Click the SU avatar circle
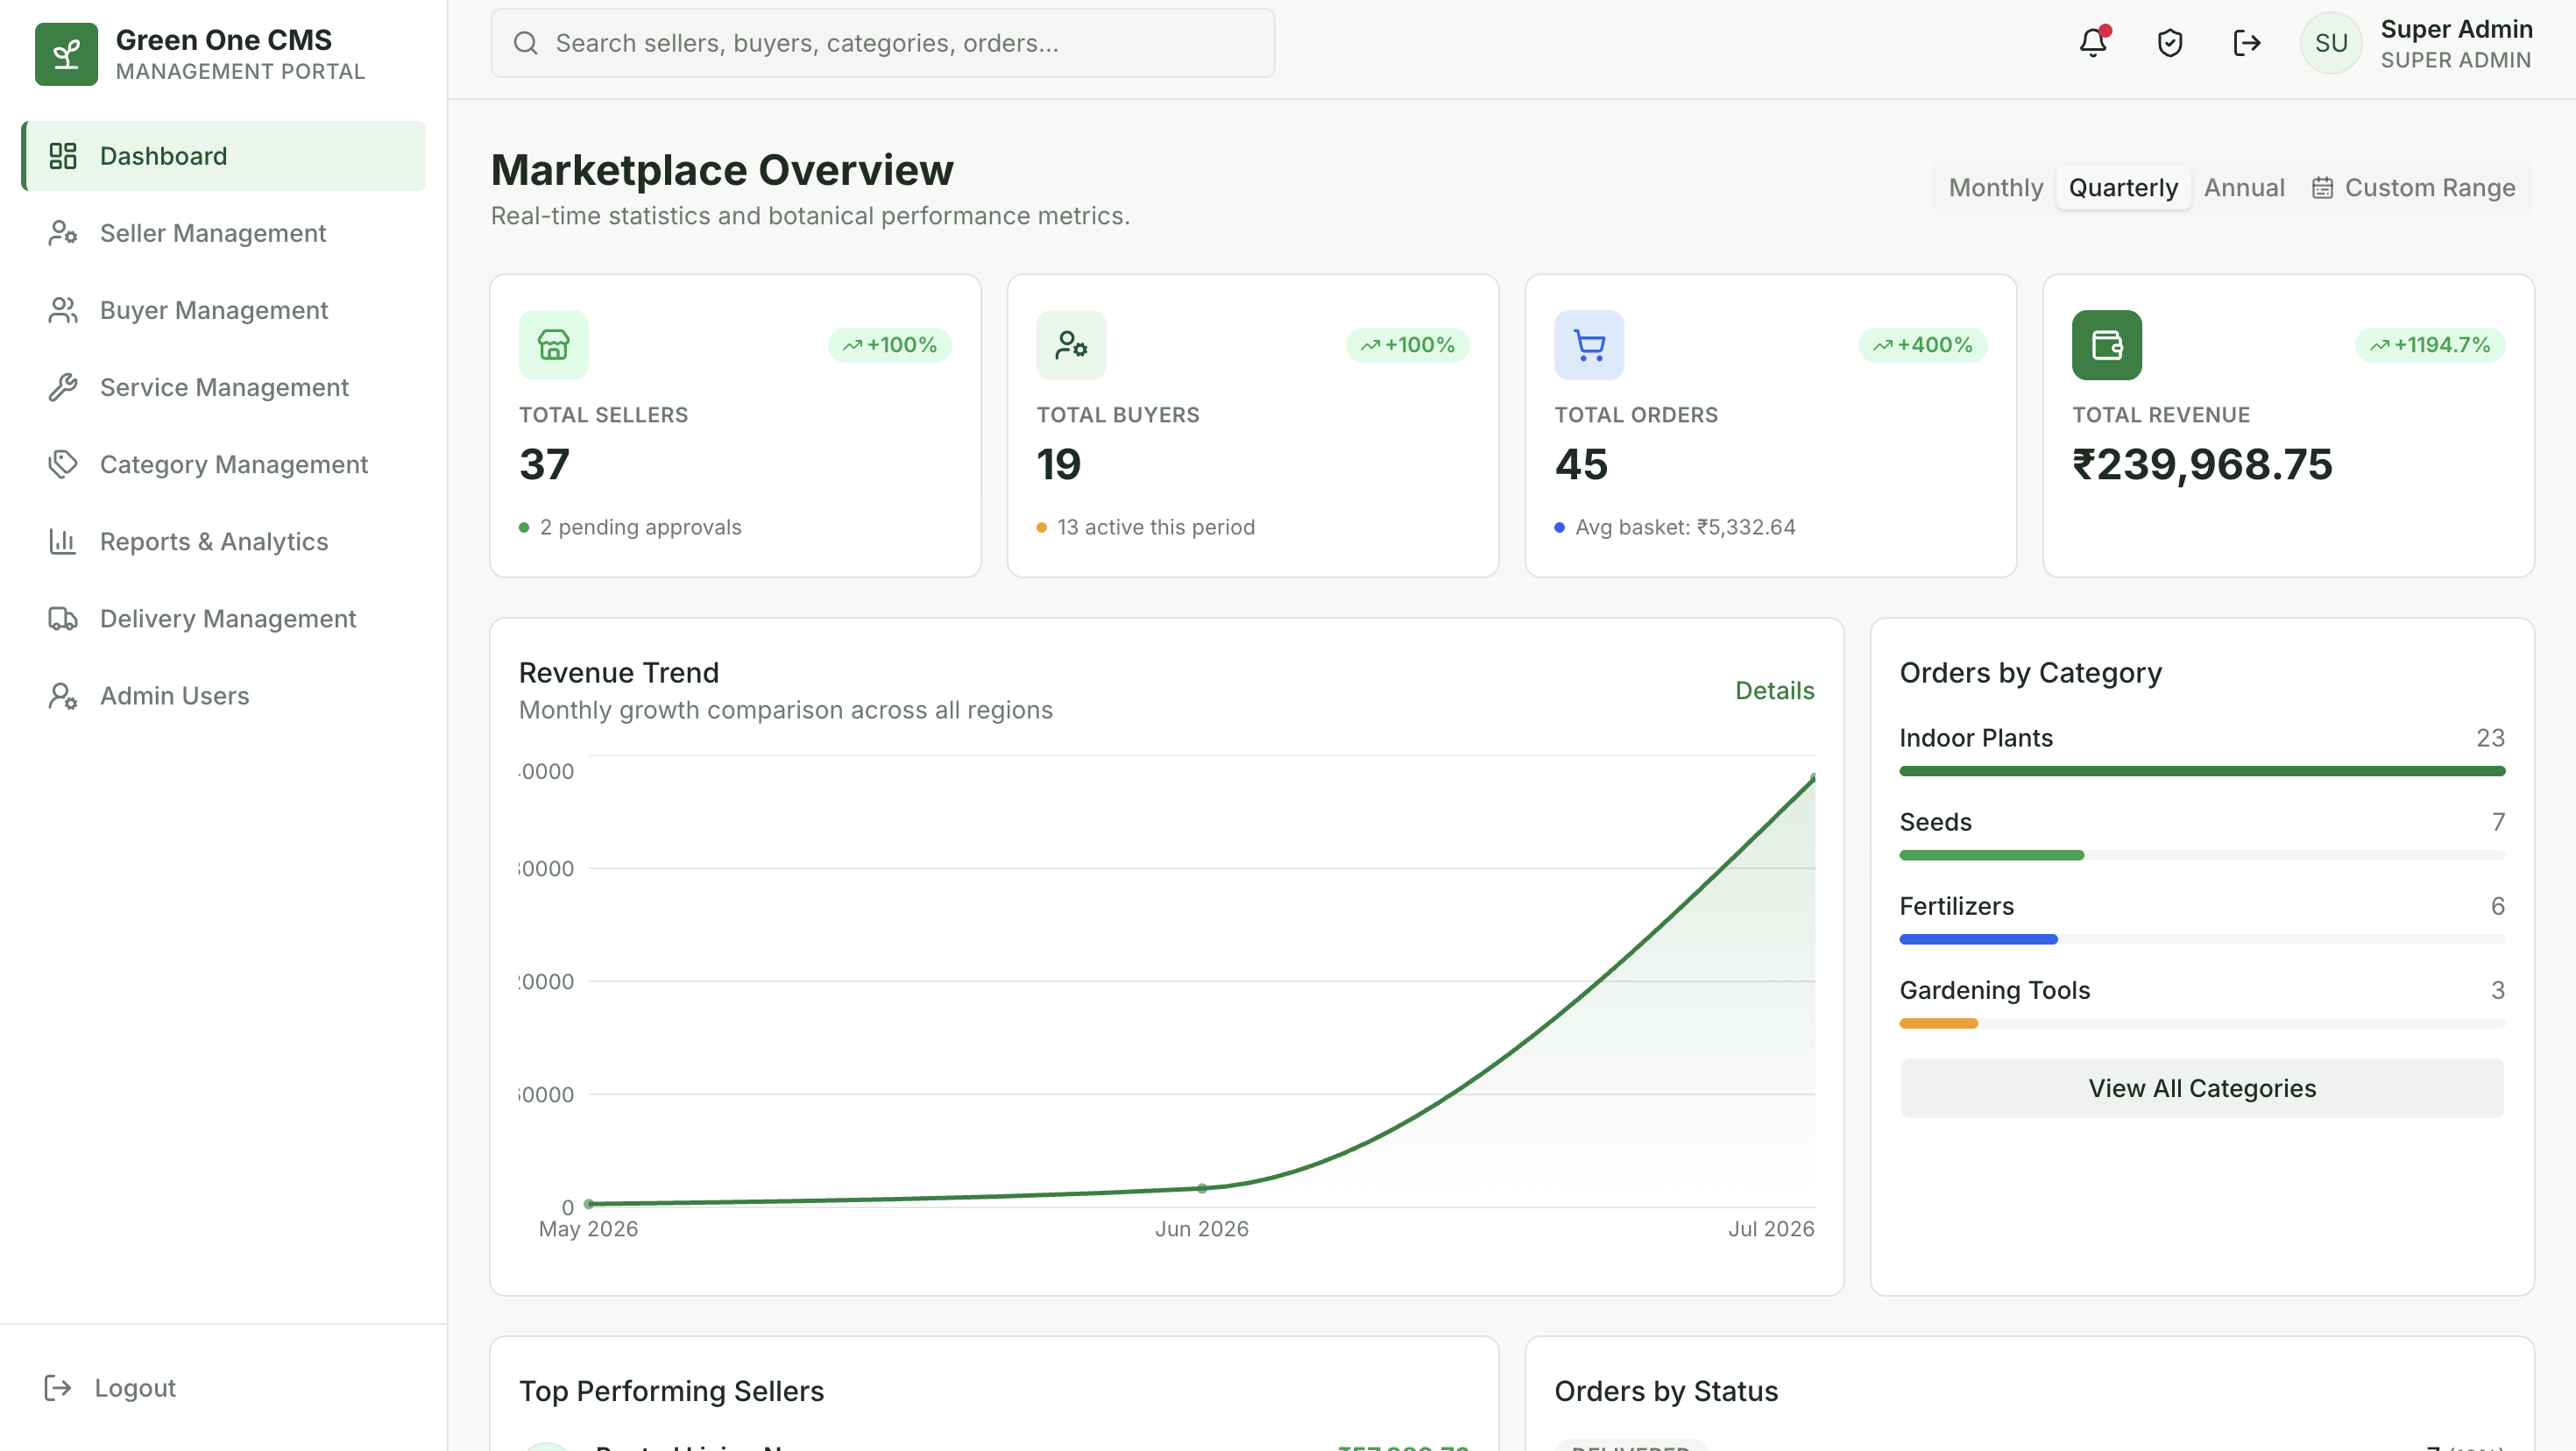 click(x=2330, y=43)
